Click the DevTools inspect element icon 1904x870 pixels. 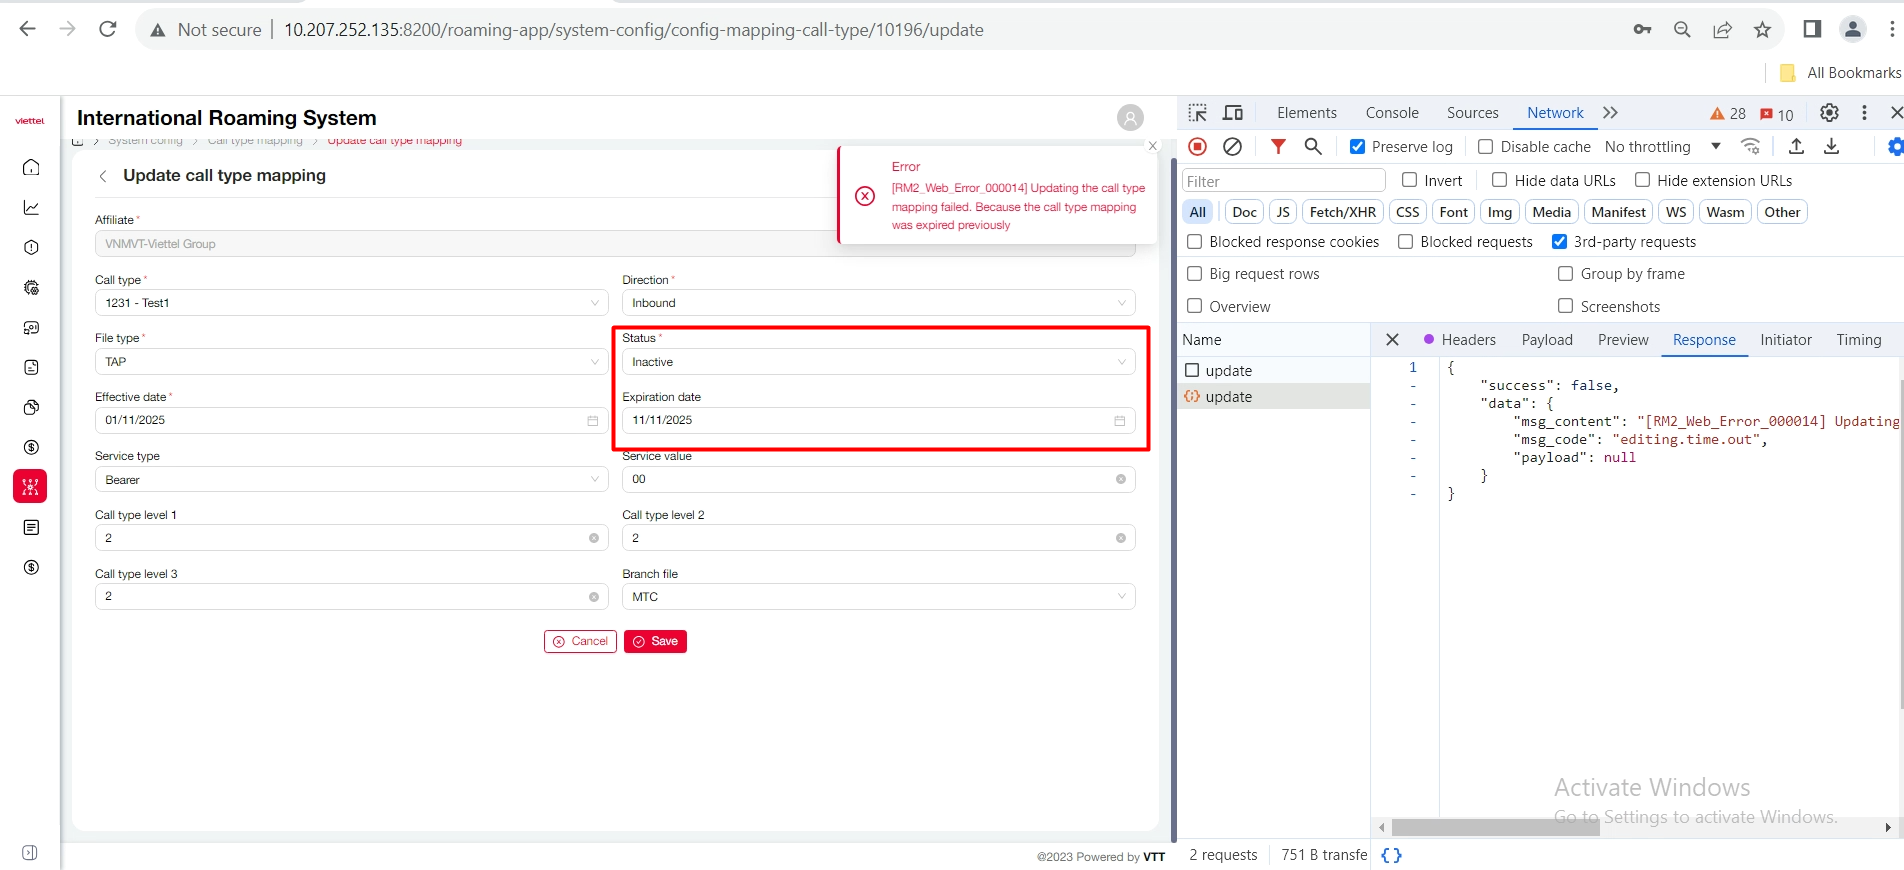coord(1197,113)
